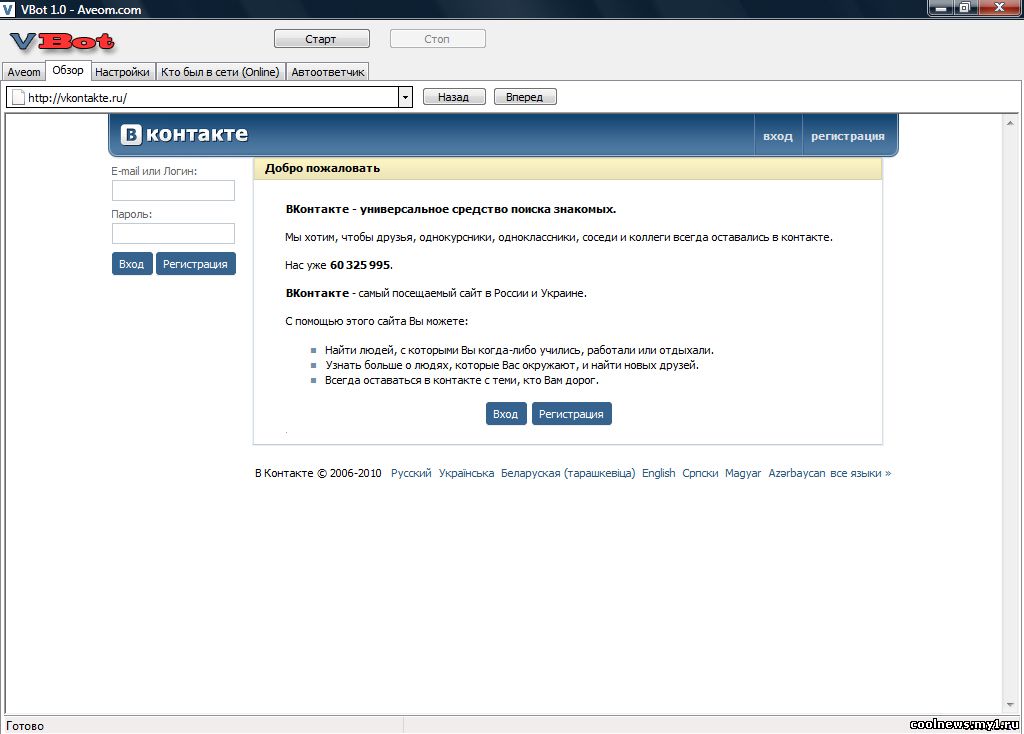
Task: Click the Старт button
Action: [321, 39]
